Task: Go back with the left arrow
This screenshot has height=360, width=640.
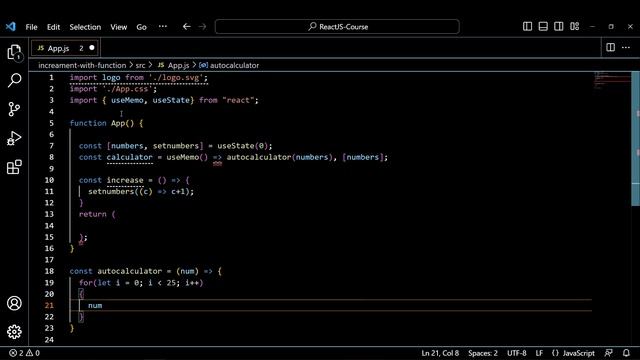Action: (x=187, y=27)
